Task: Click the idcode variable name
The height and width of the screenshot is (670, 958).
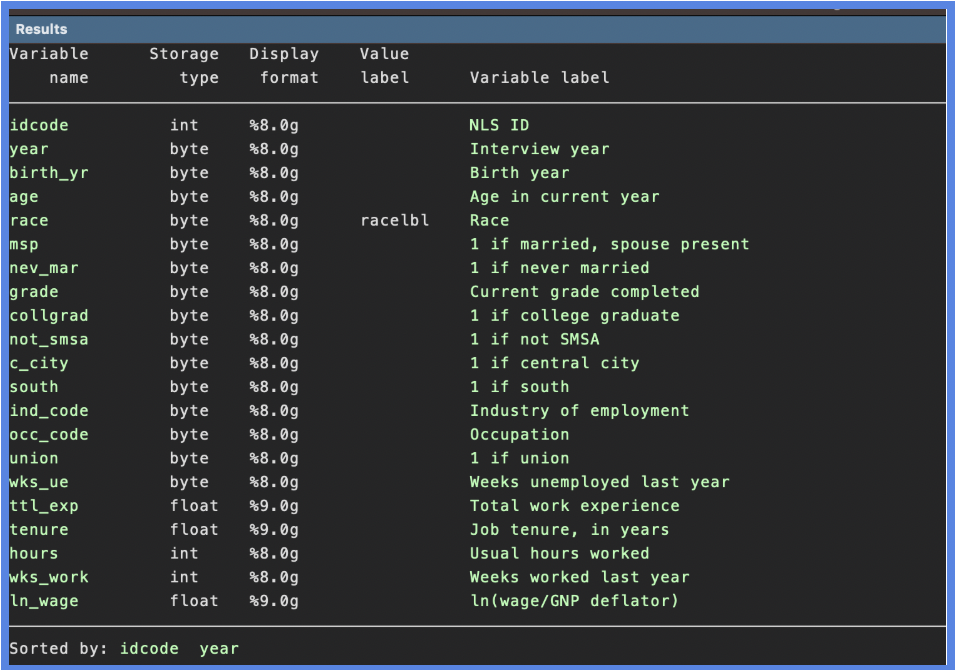Action: click(x=39, y=125)
